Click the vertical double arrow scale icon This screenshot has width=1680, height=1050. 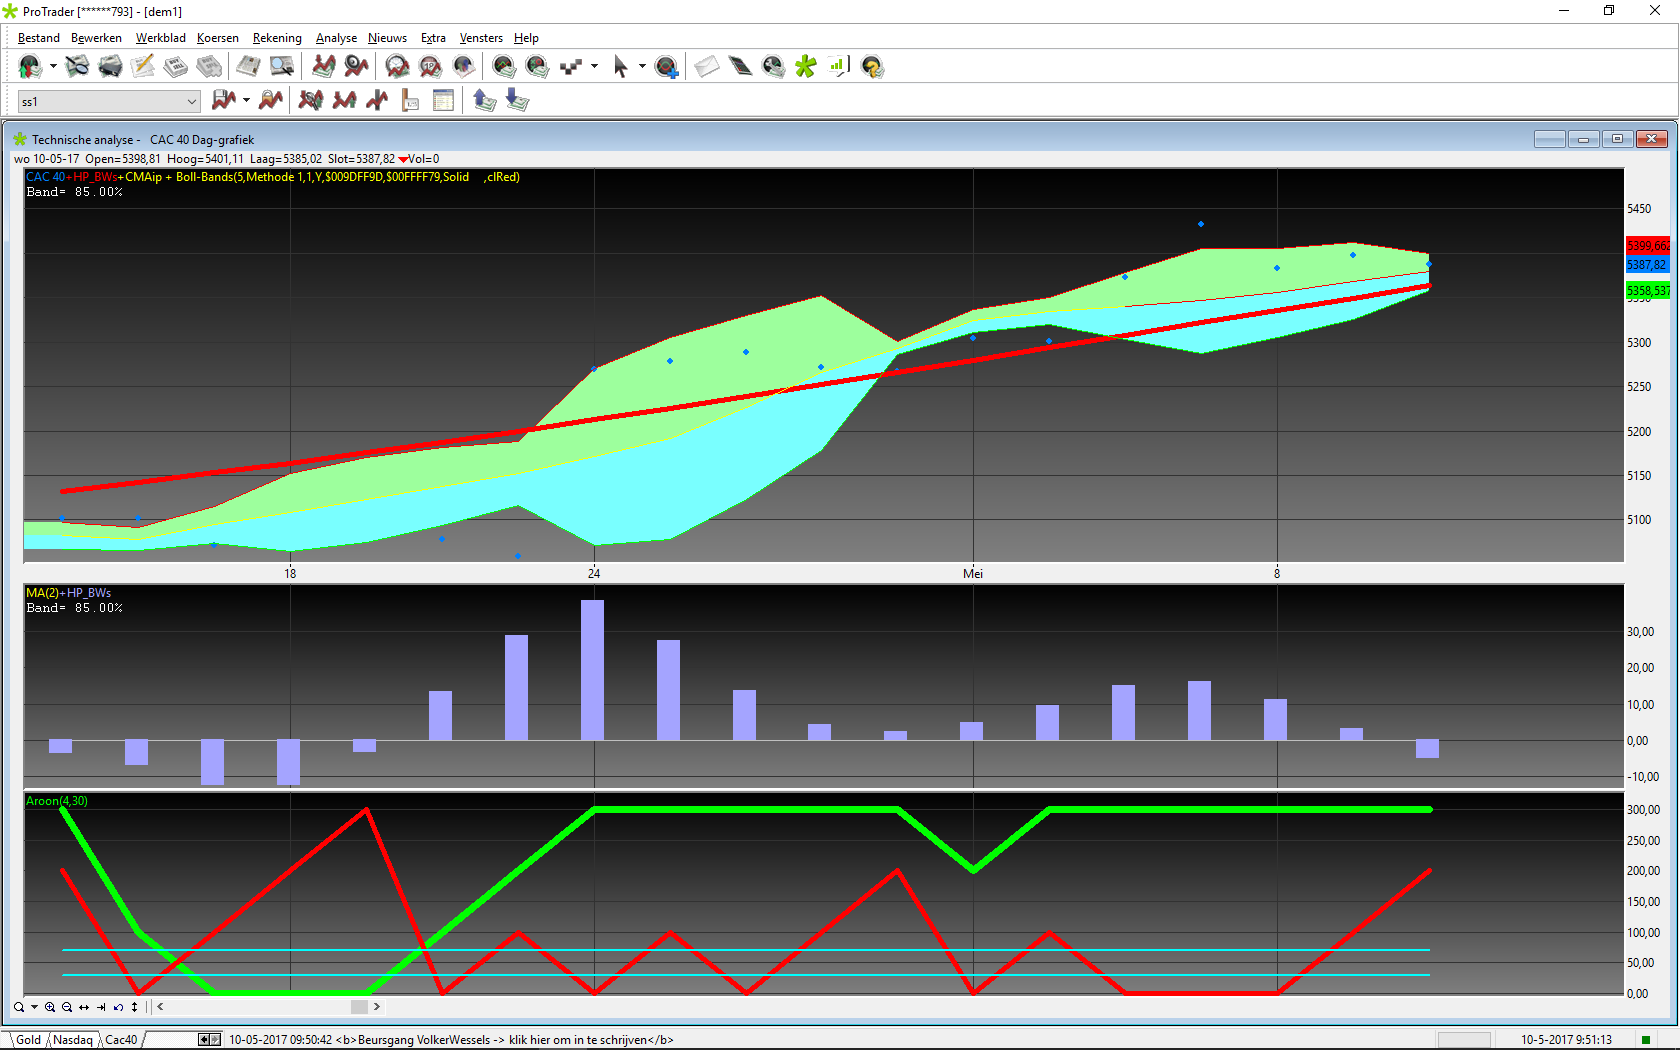[134, 1007]
